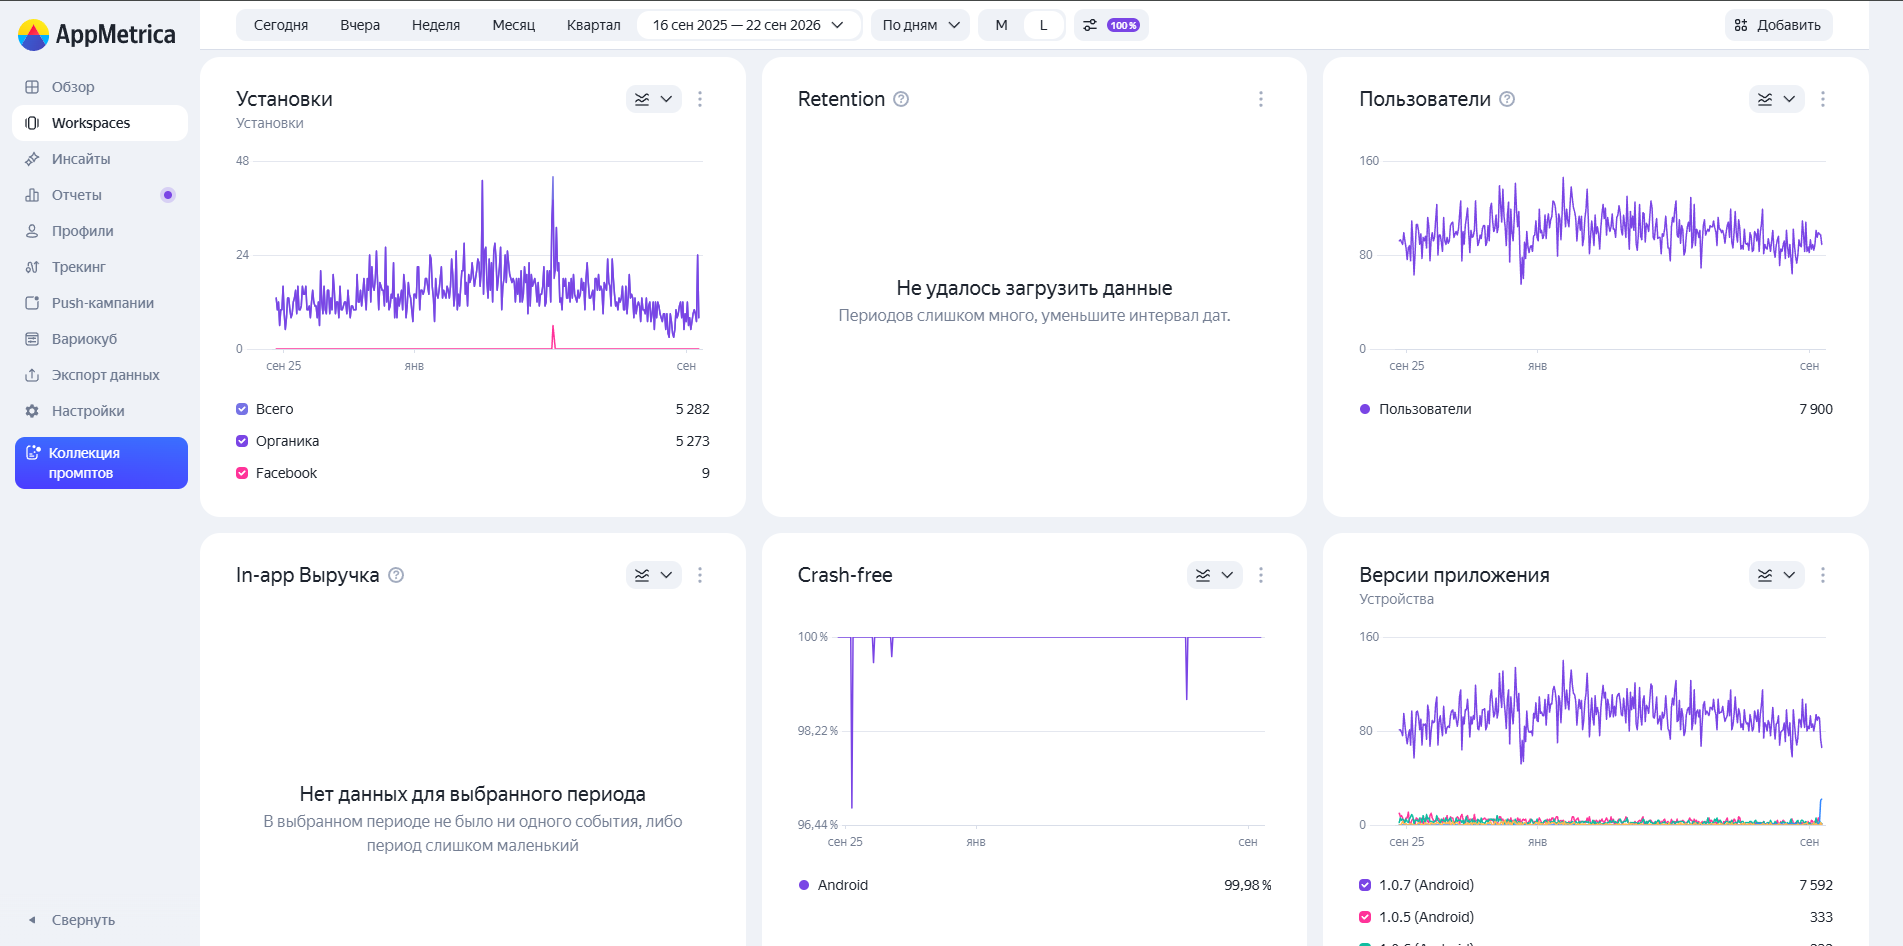Screen dimensions: 1903x946
Task: Toggle the Facebook series checkbox
Action: (242, 473)
